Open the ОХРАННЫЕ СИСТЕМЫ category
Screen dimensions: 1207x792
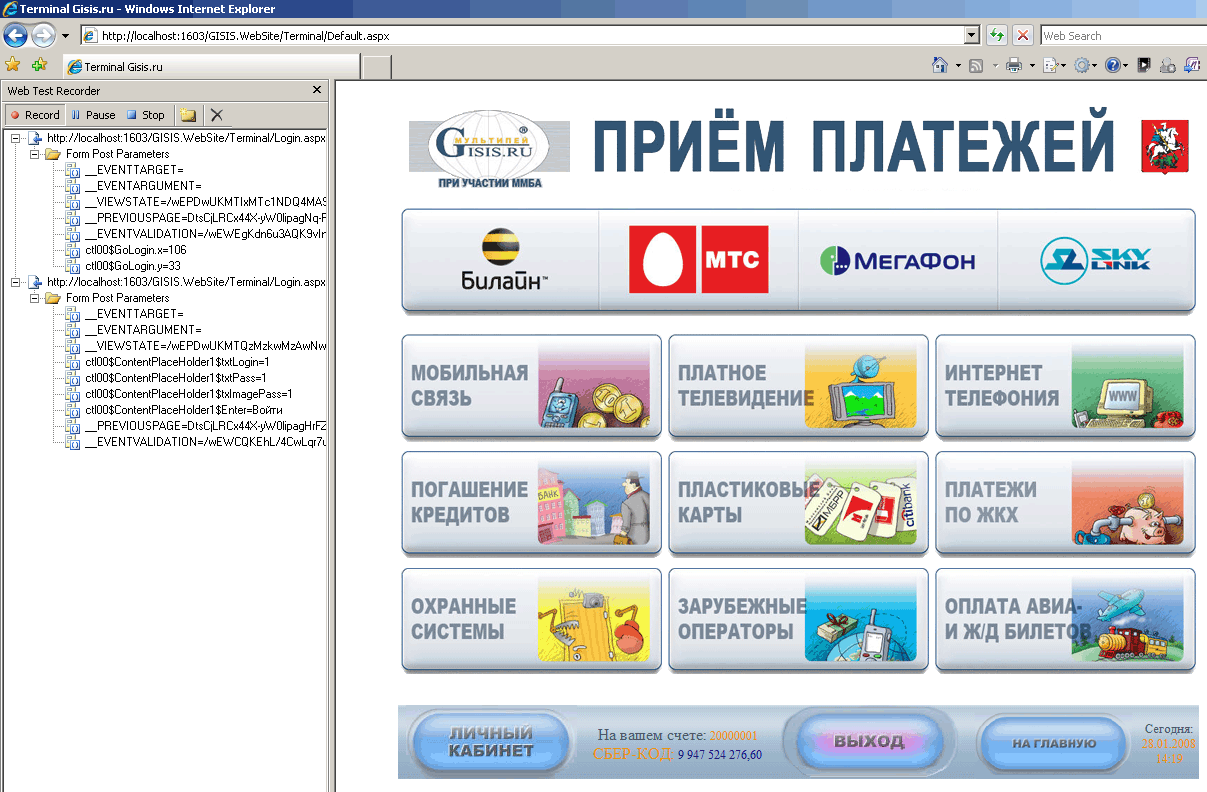tap(531, 620)
